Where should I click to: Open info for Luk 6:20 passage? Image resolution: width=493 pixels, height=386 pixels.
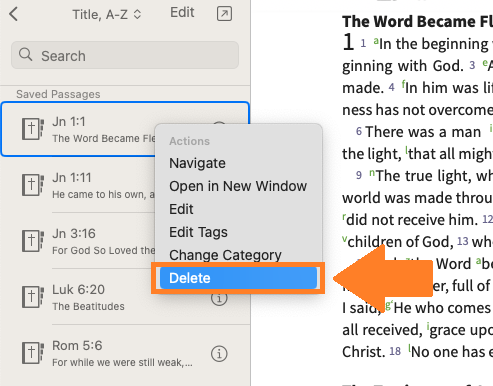tap(219, 298)
